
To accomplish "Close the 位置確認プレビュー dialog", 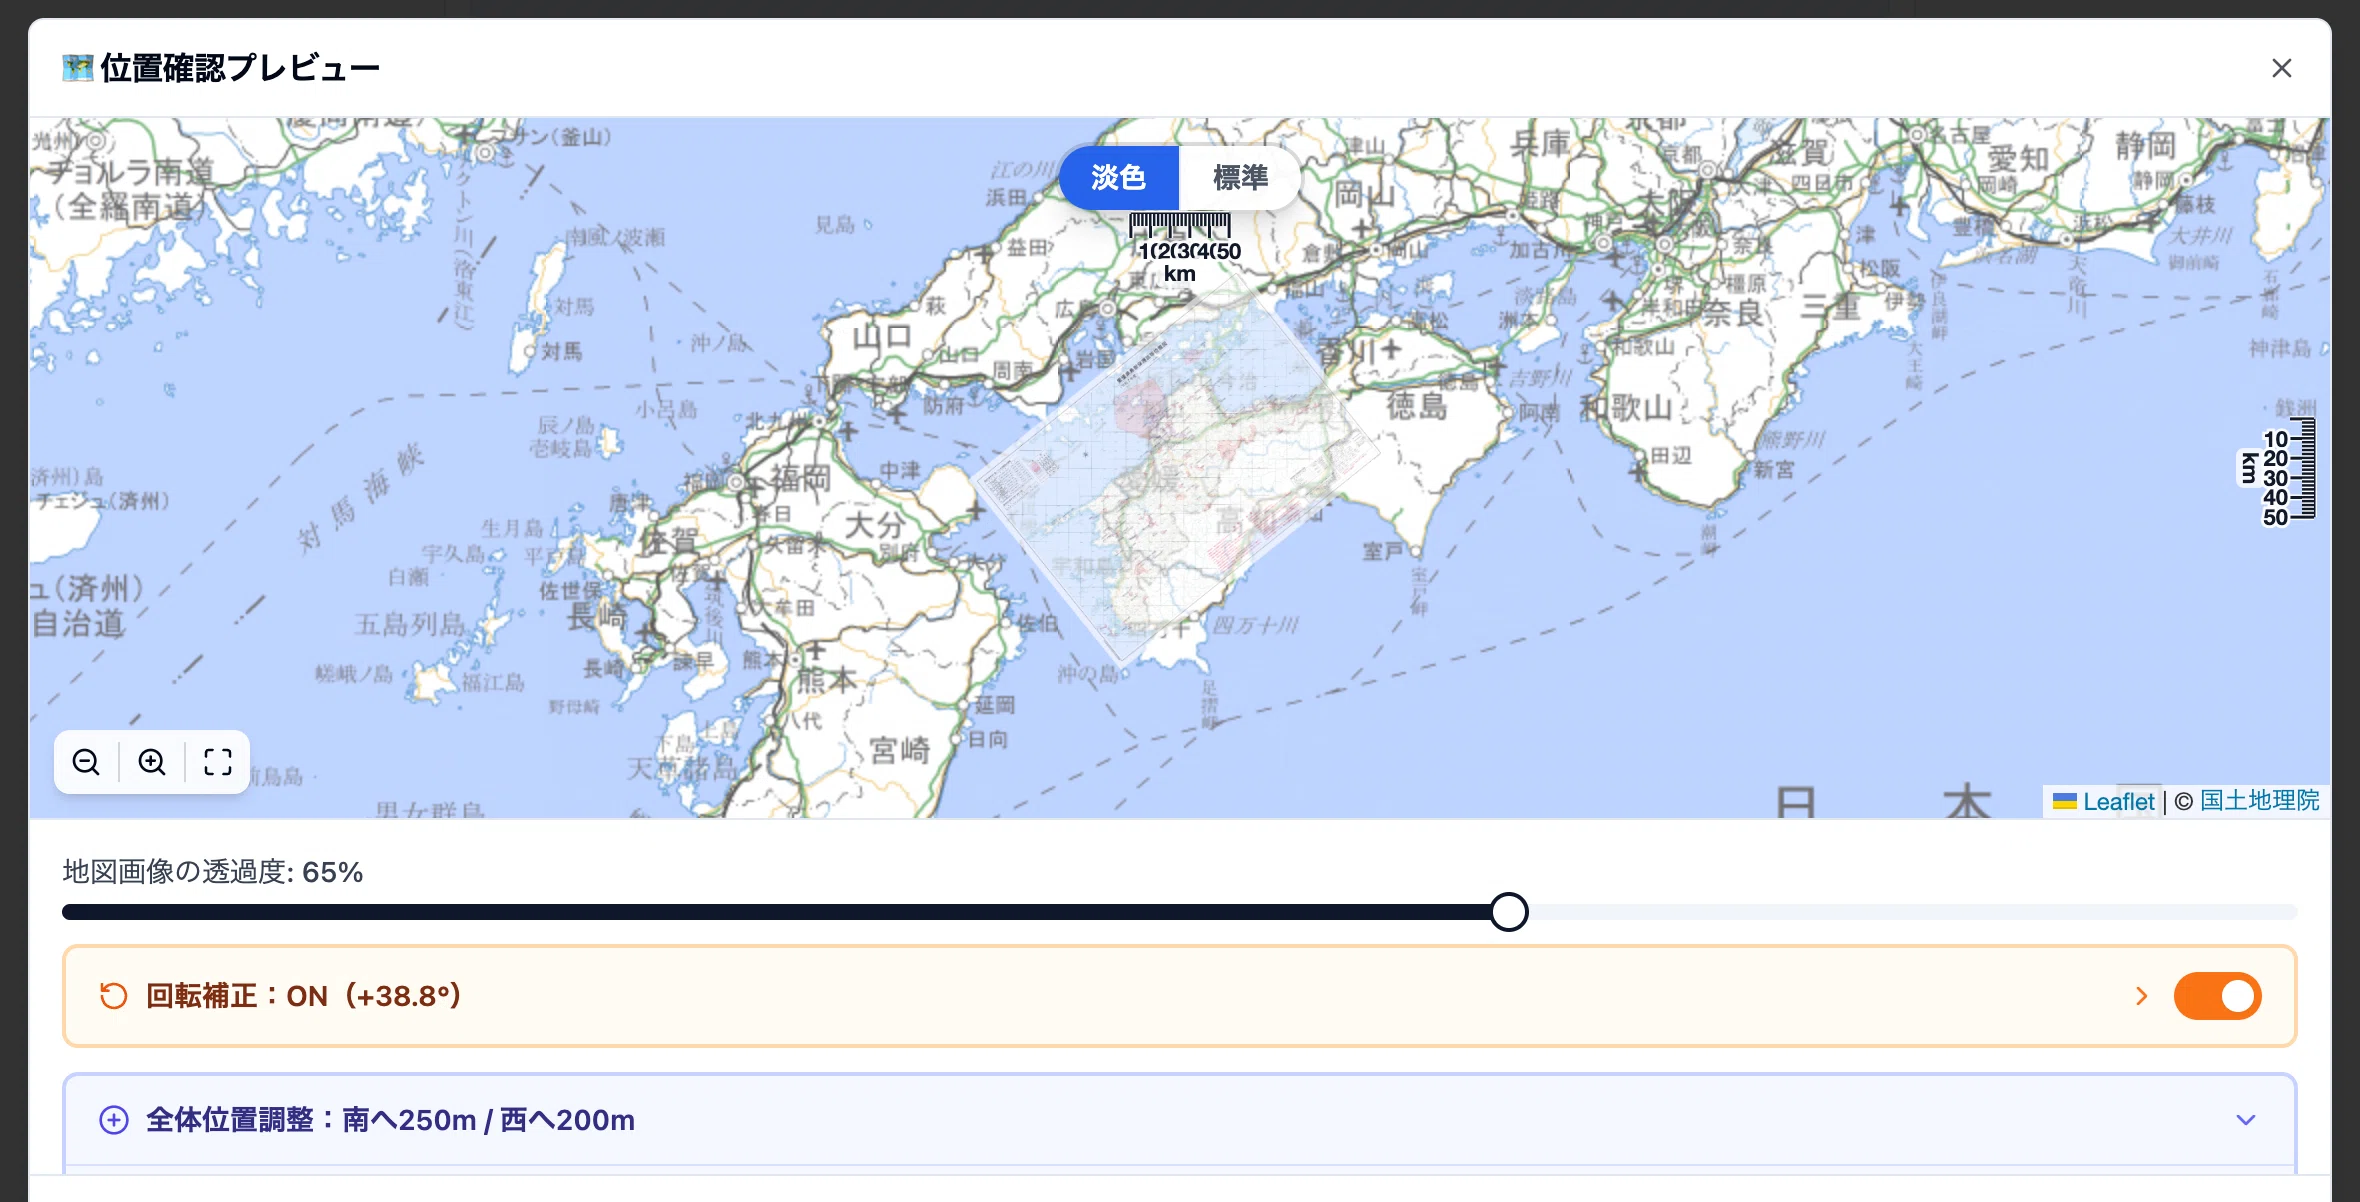I will [2281, 68].
